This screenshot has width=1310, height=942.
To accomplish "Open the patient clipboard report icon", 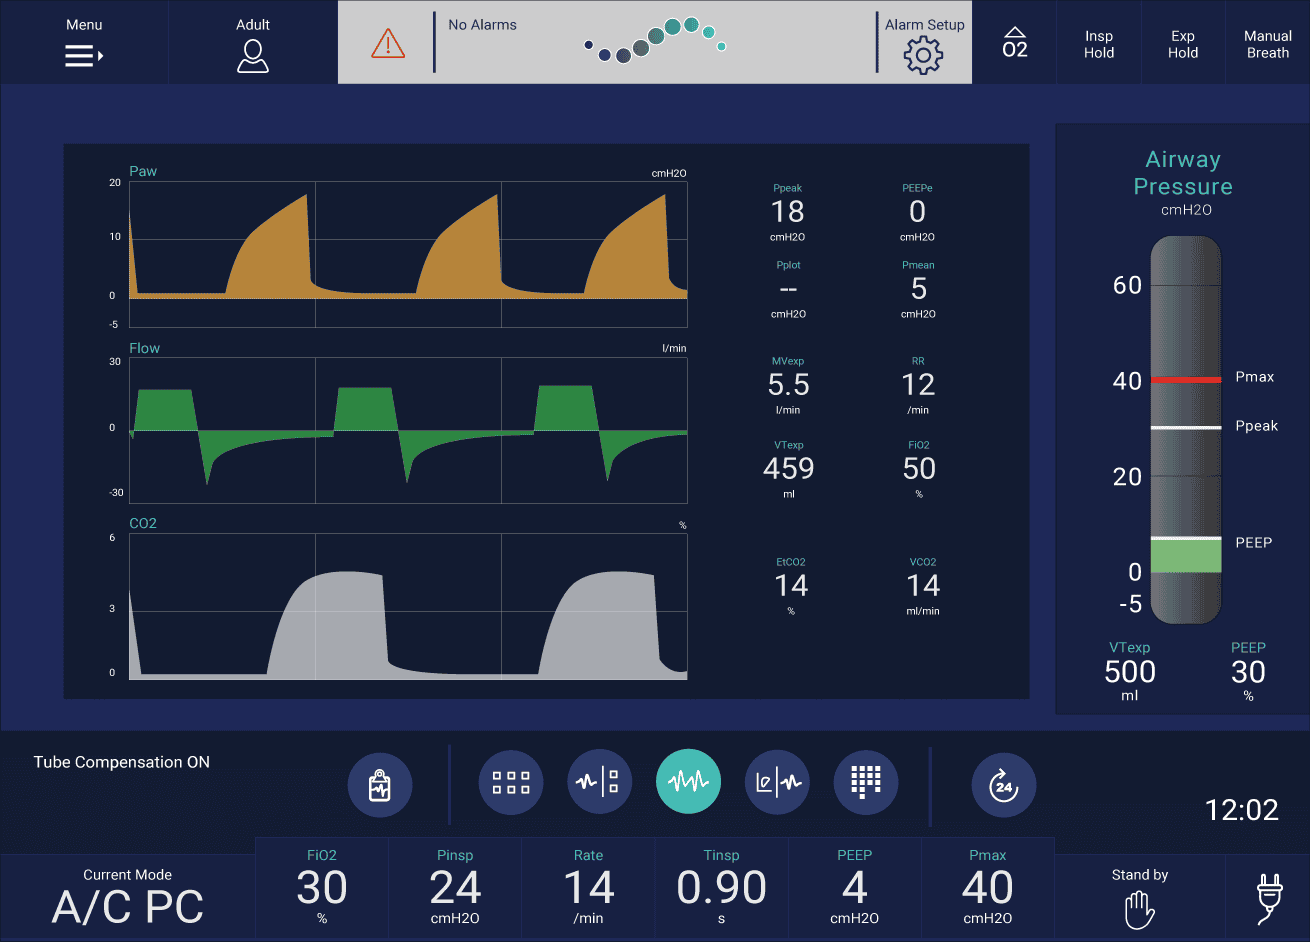I will point(379,783).
